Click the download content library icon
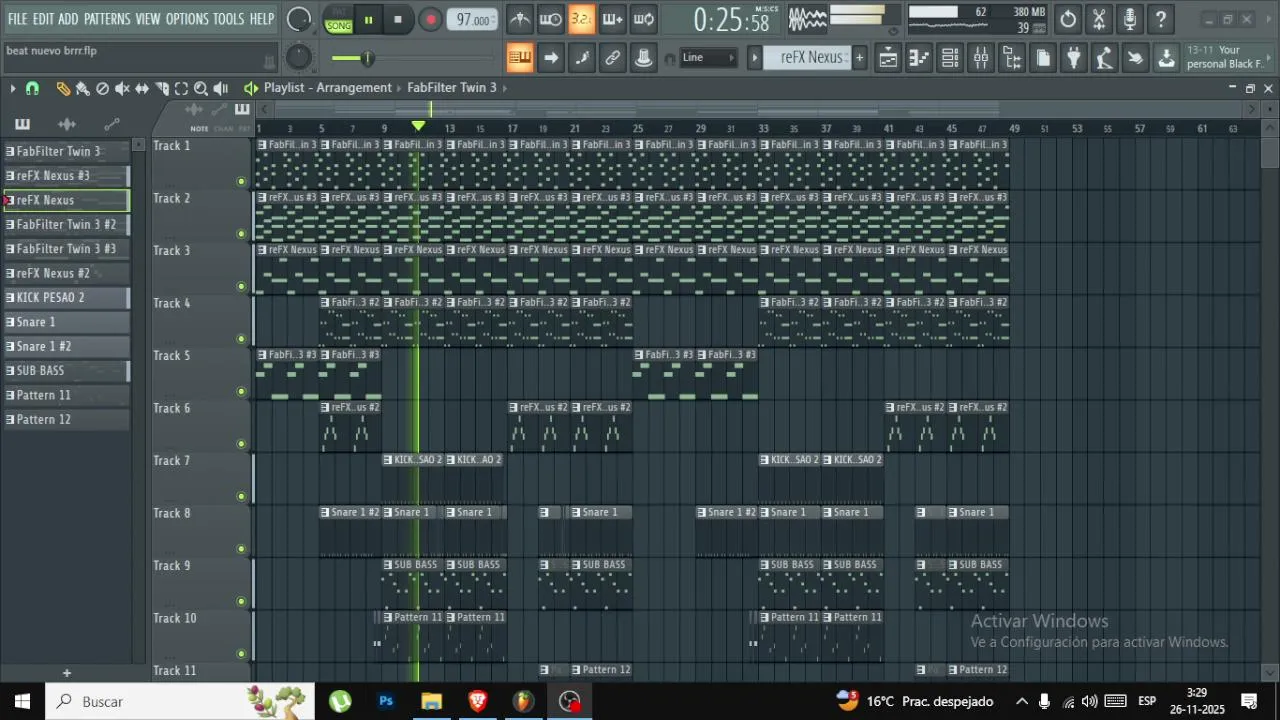1280x720 pixels. (1167, 58)
